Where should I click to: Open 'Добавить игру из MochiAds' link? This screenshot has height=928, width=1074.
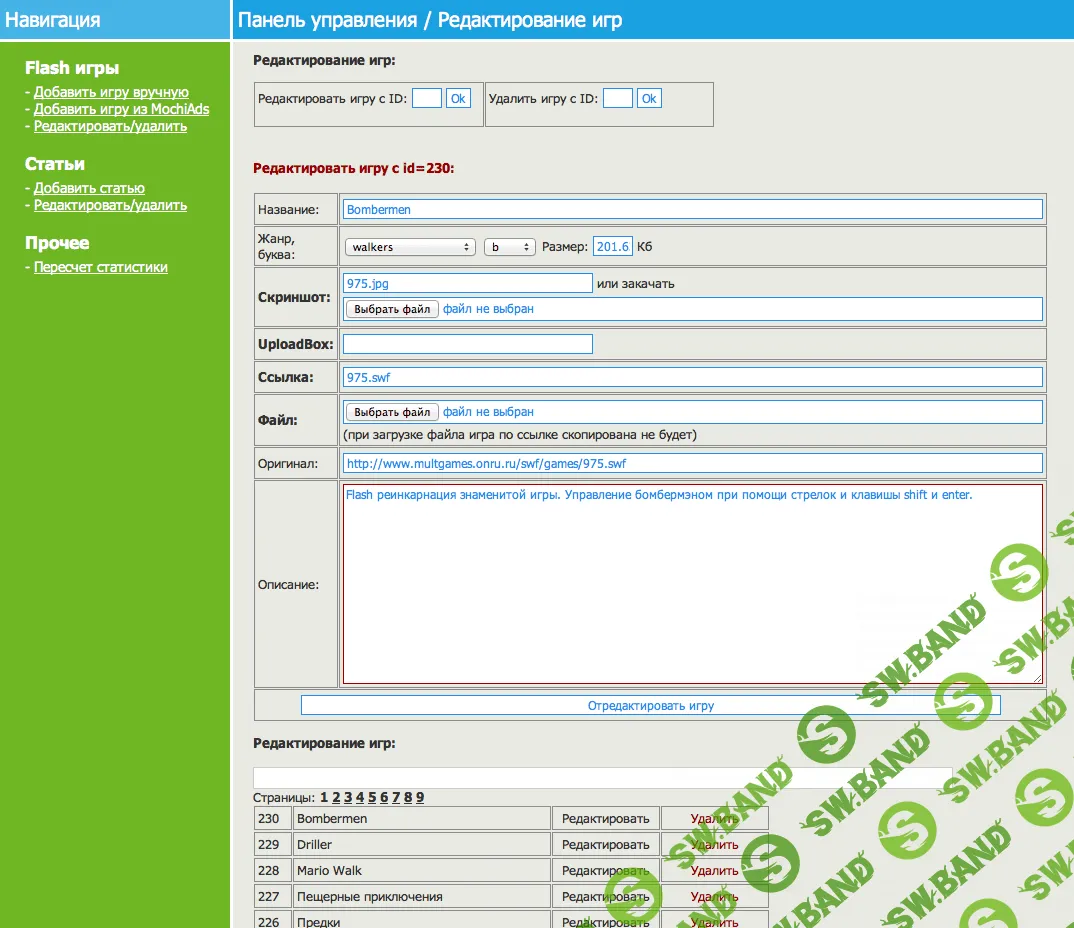click(x=121, y=109)
